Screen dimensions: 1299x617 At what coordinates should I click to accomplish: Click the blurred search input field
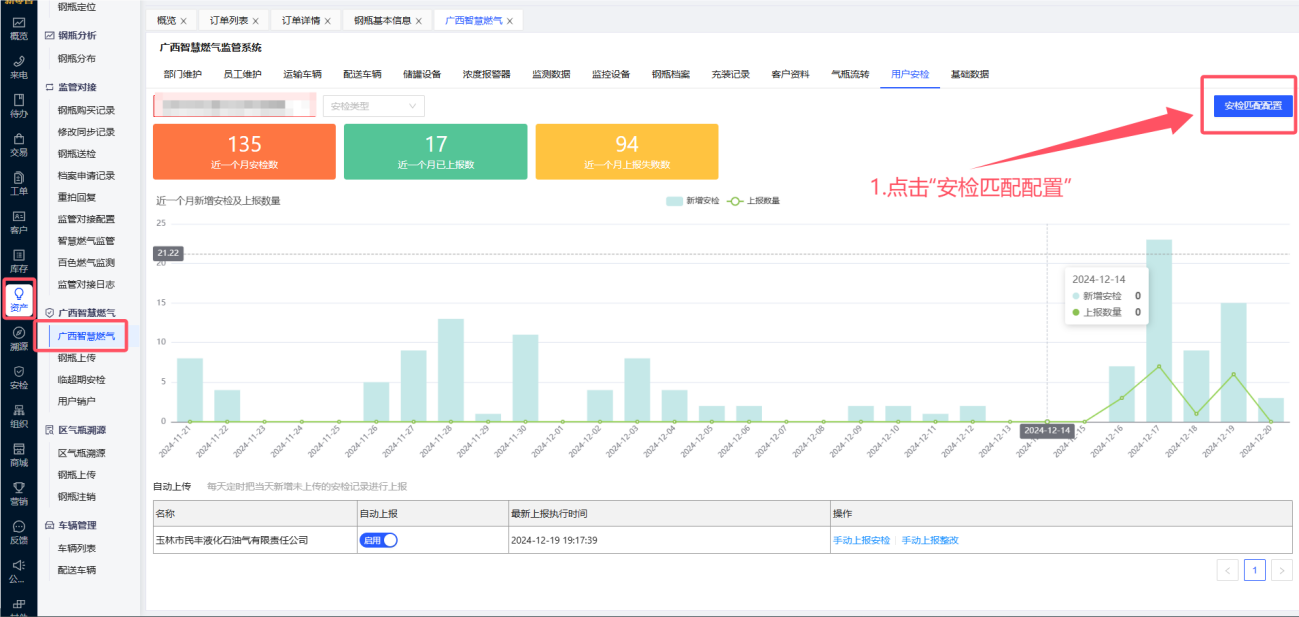coord(234,106)
